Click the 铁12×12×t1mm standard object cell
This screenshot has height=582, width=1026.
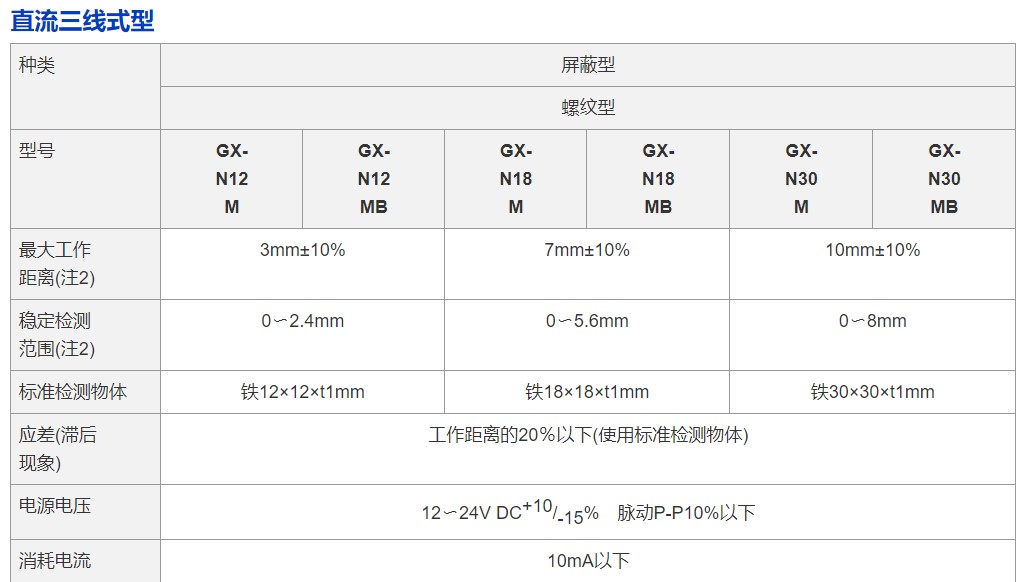[x=302, y=392]
